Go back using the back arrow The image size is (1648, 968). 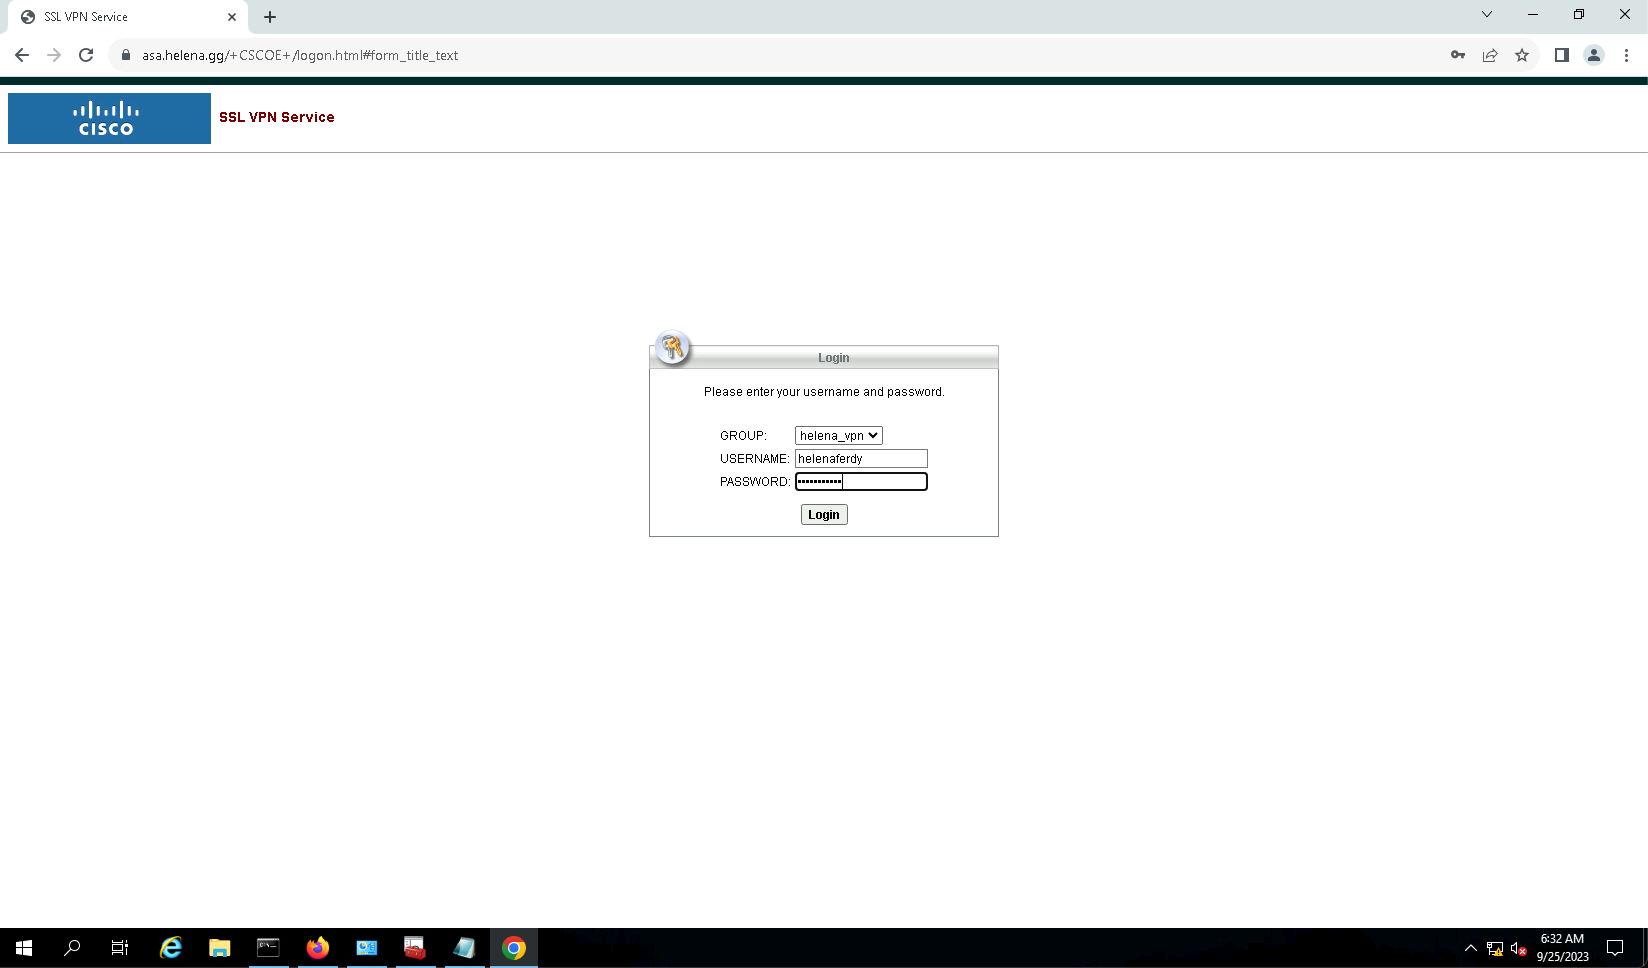(22, 55)
